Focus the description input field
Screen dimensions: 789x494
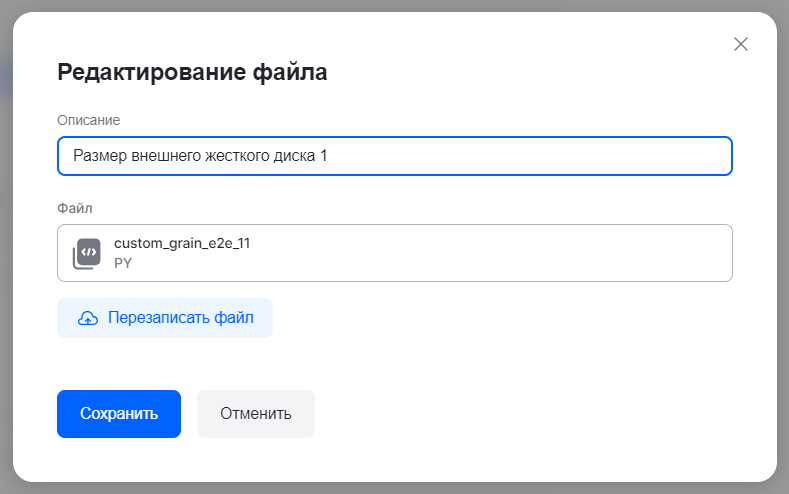395,156
